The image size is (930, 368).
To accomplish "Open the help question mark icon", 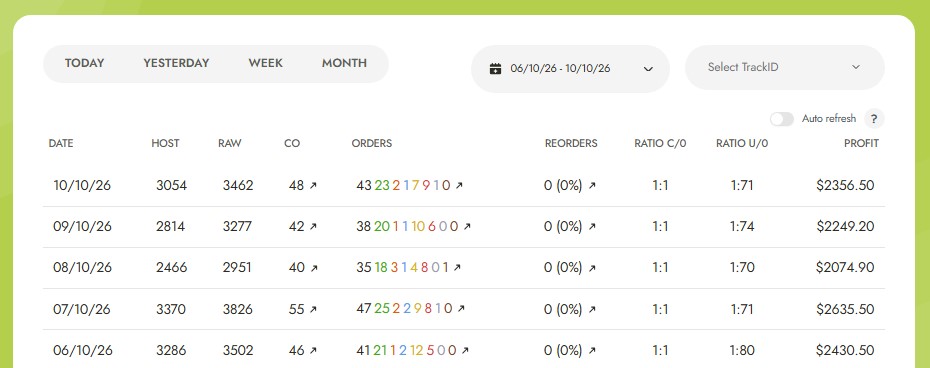I will coord(874,119).
